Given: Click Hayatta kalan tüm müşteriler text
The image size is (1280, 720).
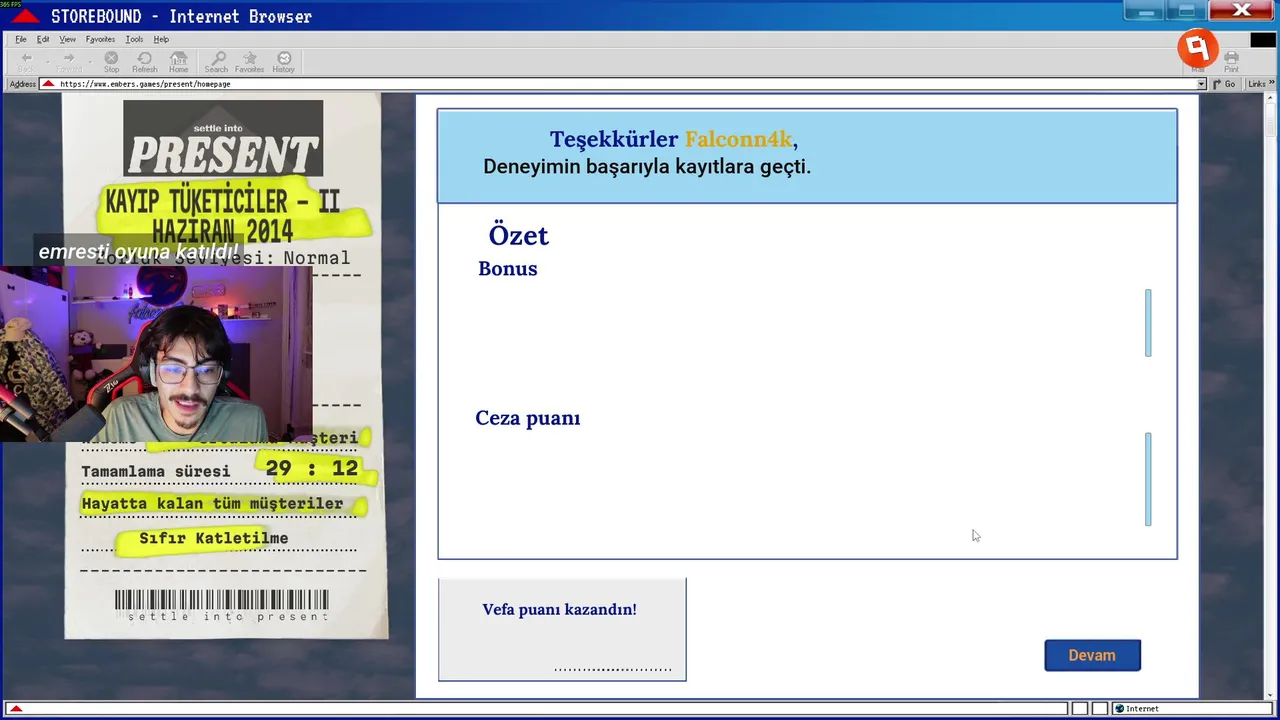Looking at the screenshot, I should coord(213,503).
